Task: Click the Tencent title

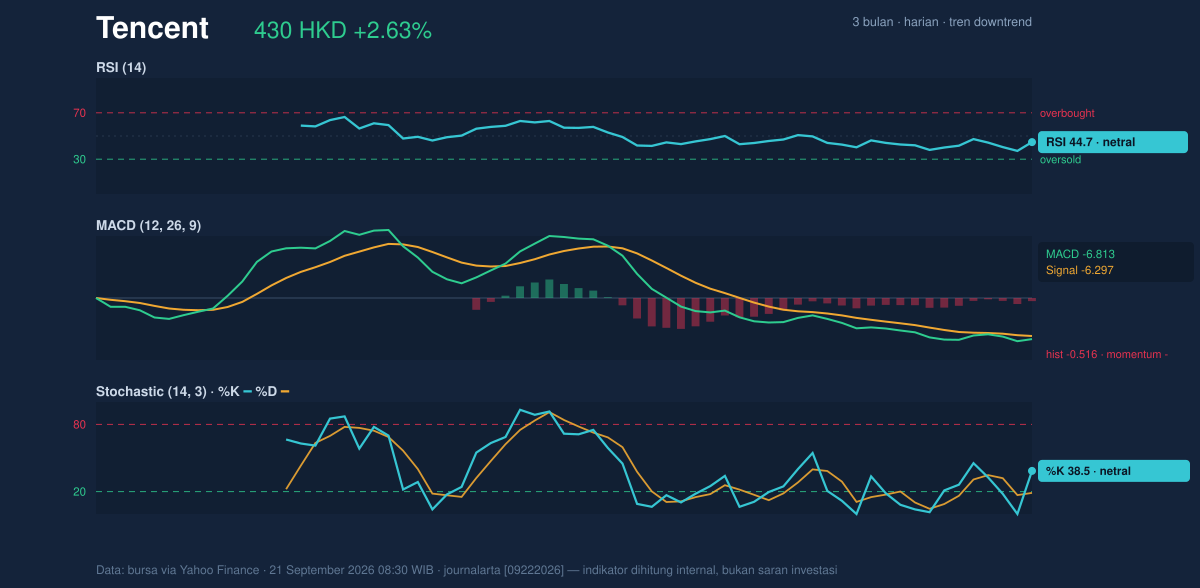Action: 152,28
